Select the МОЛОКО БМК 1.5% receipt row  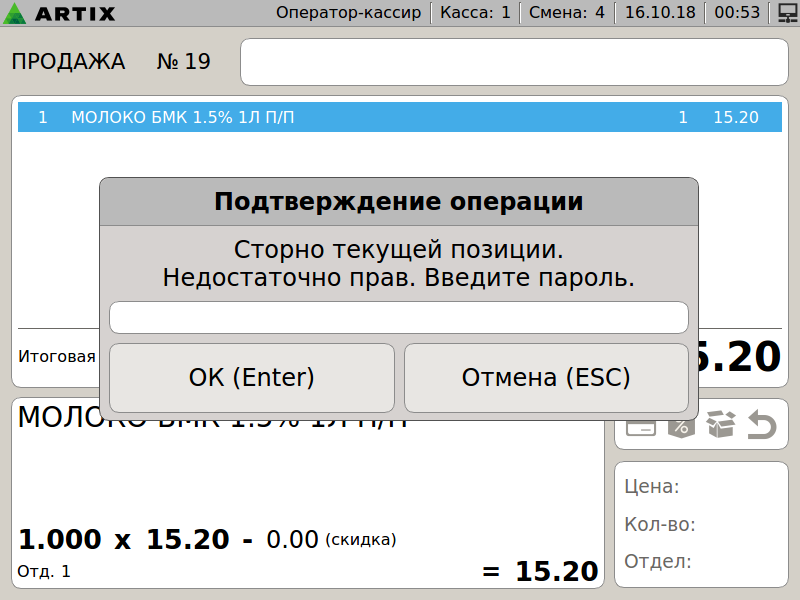click(x=398, y=117)
